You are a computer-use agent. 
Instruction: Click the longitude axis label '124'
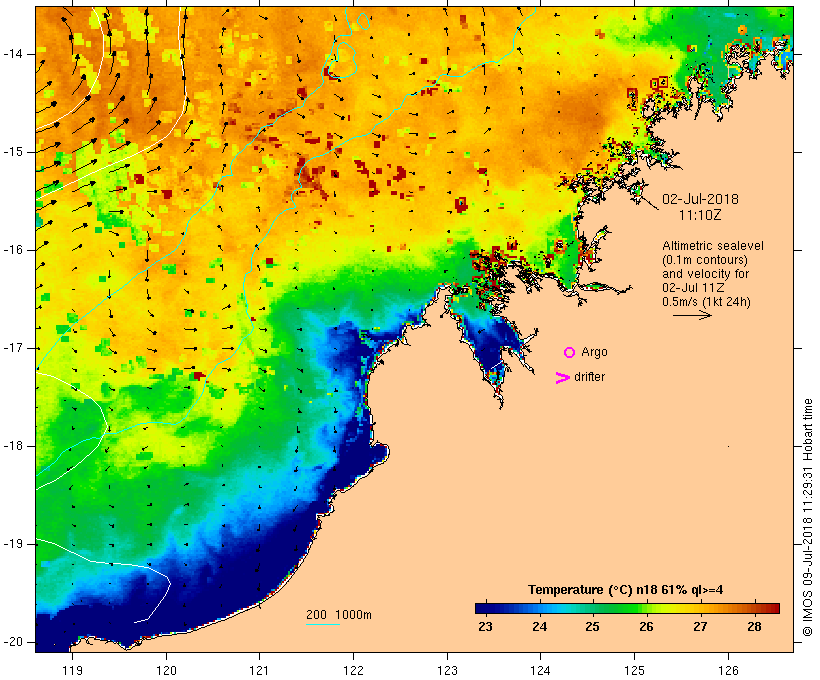pyautogui.click(x=540, y=670)
